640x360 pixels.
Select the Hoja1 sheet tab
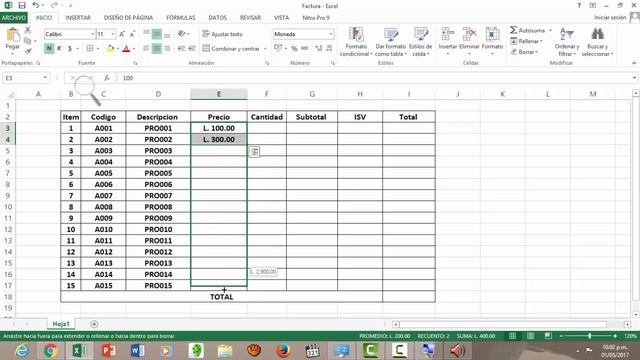(x=61, y=324)
